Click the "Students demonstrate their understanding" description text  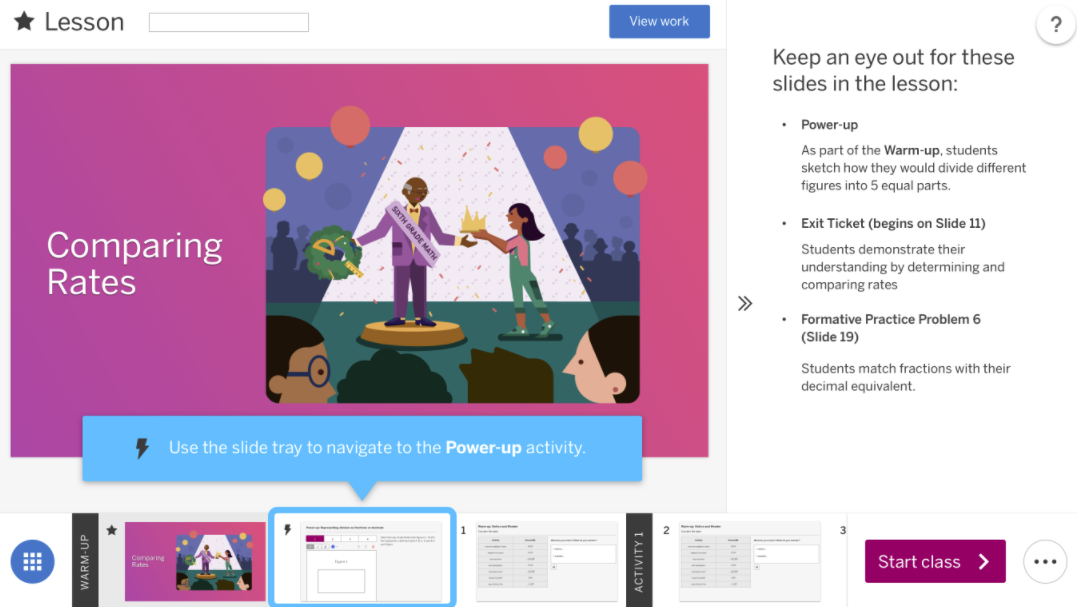pos(903,267)
